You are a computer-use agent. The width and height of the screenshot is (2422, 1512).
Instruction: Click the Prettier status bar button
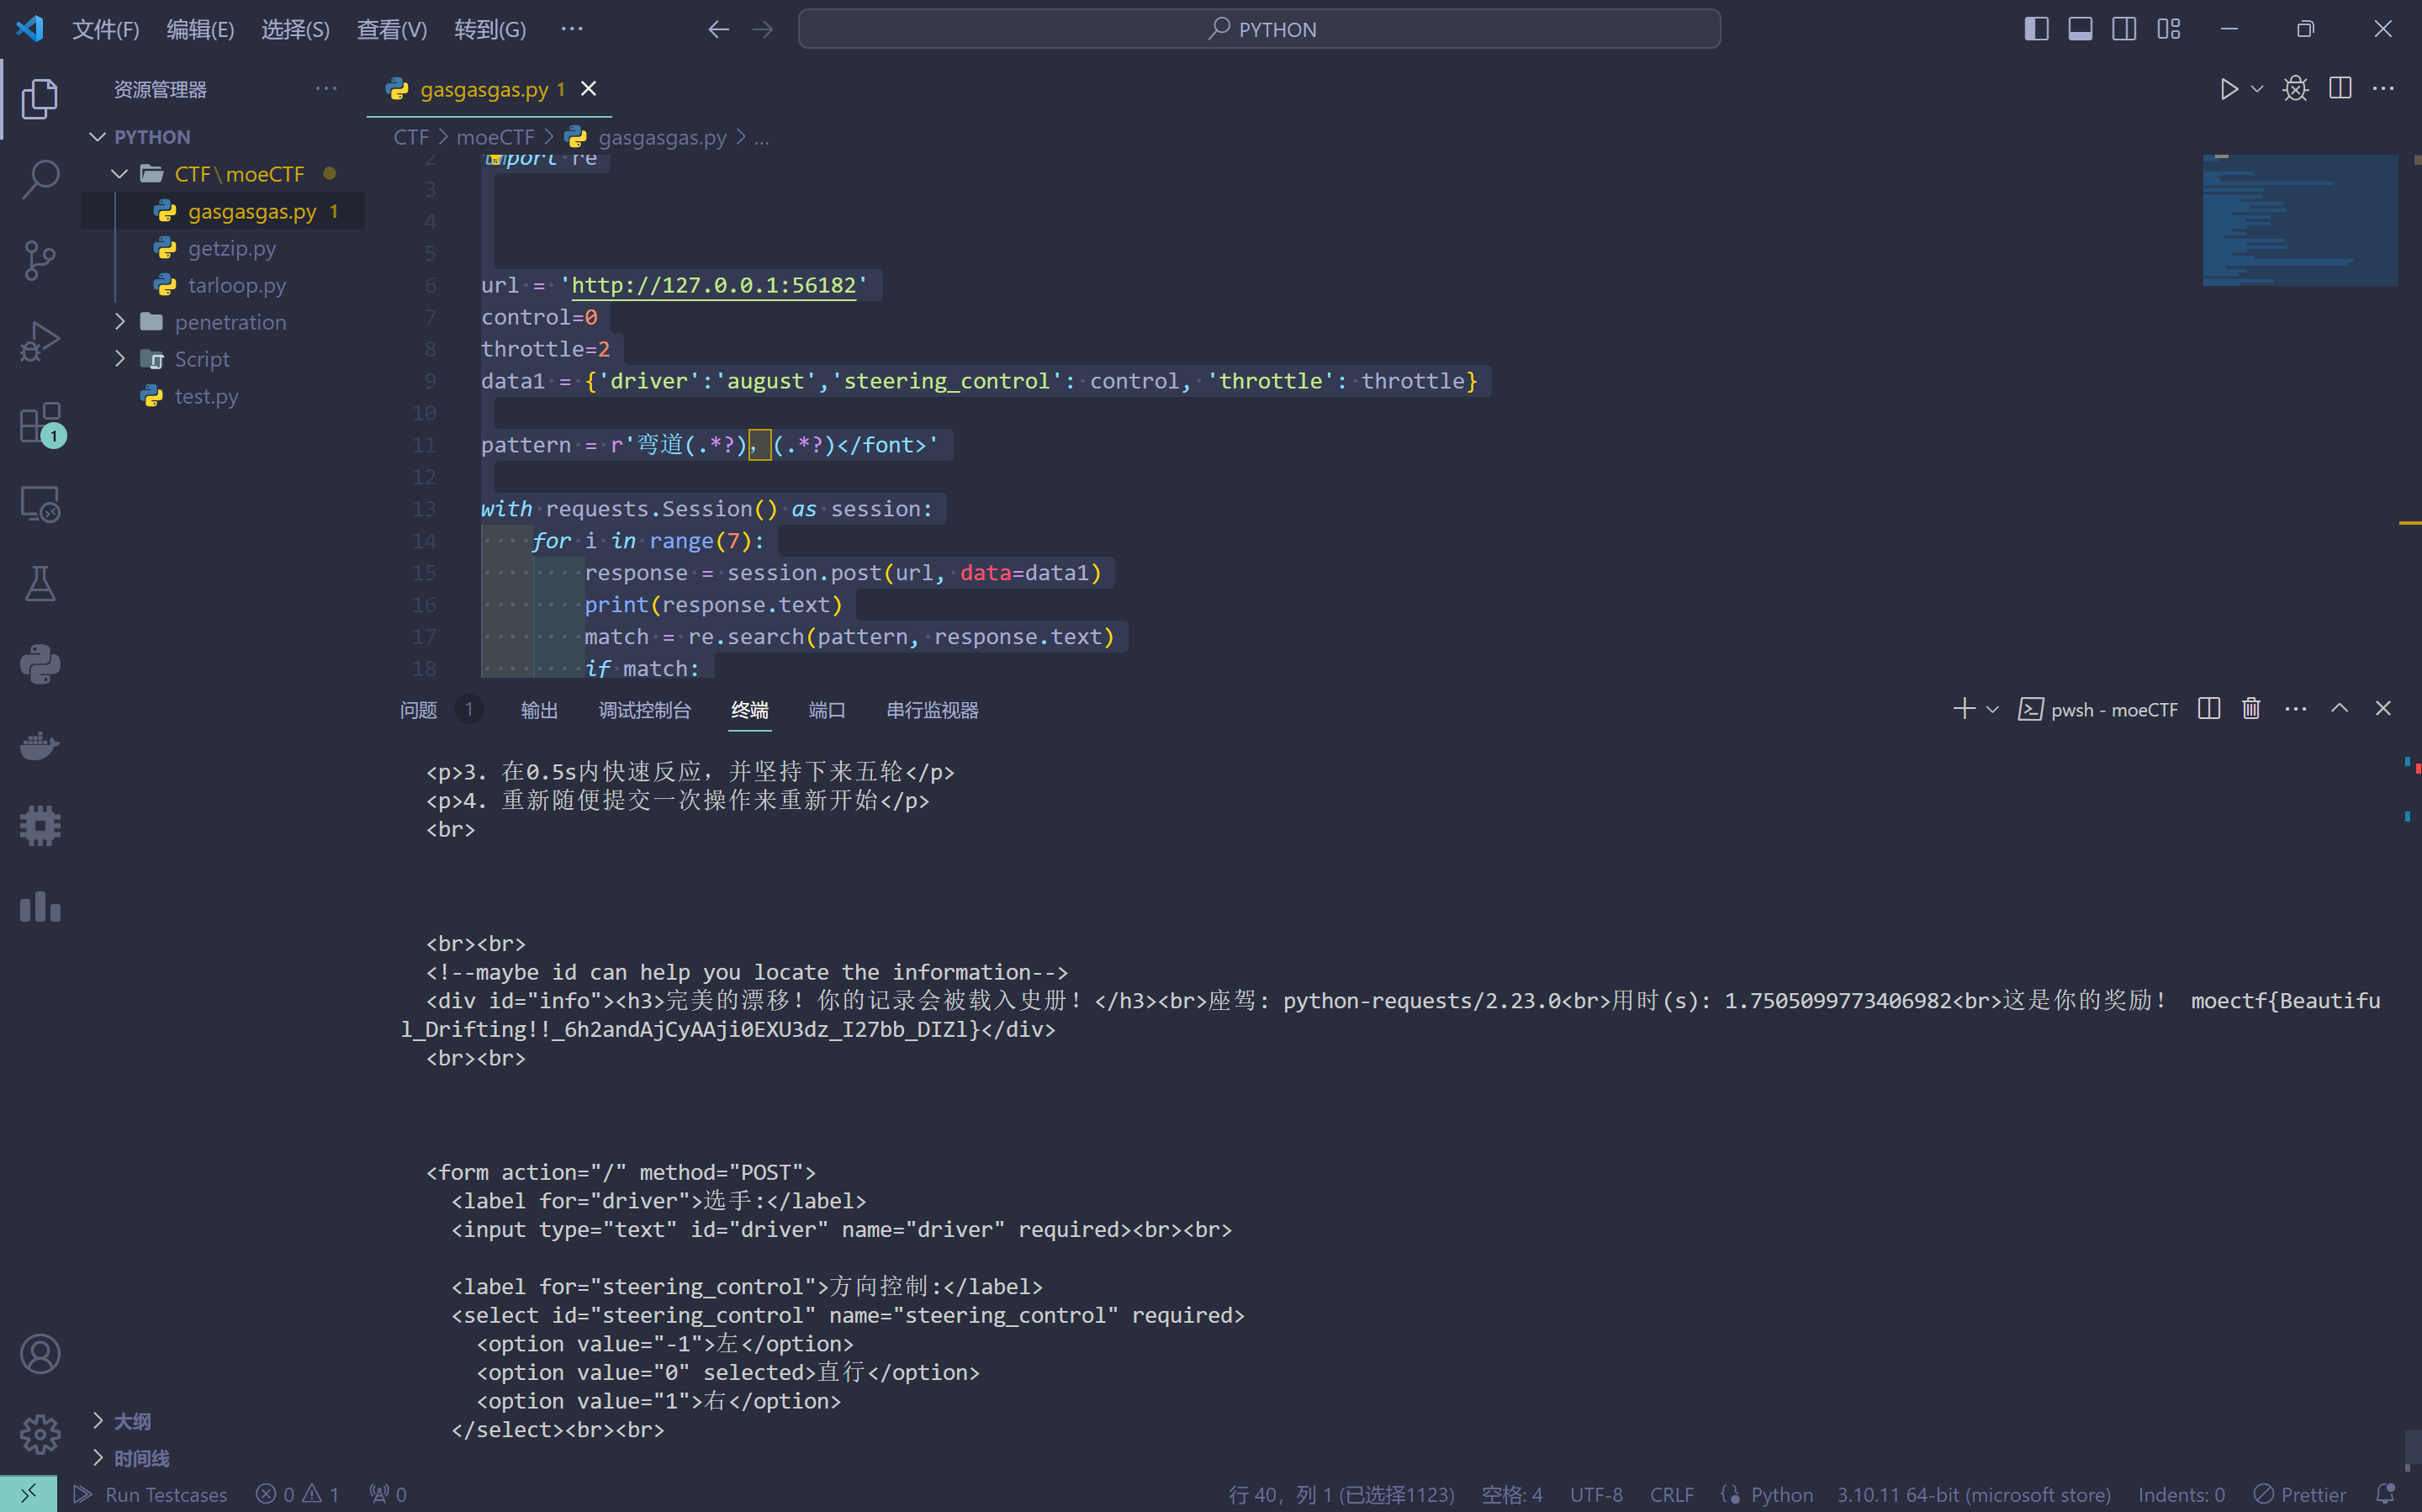point(2300,1494)
